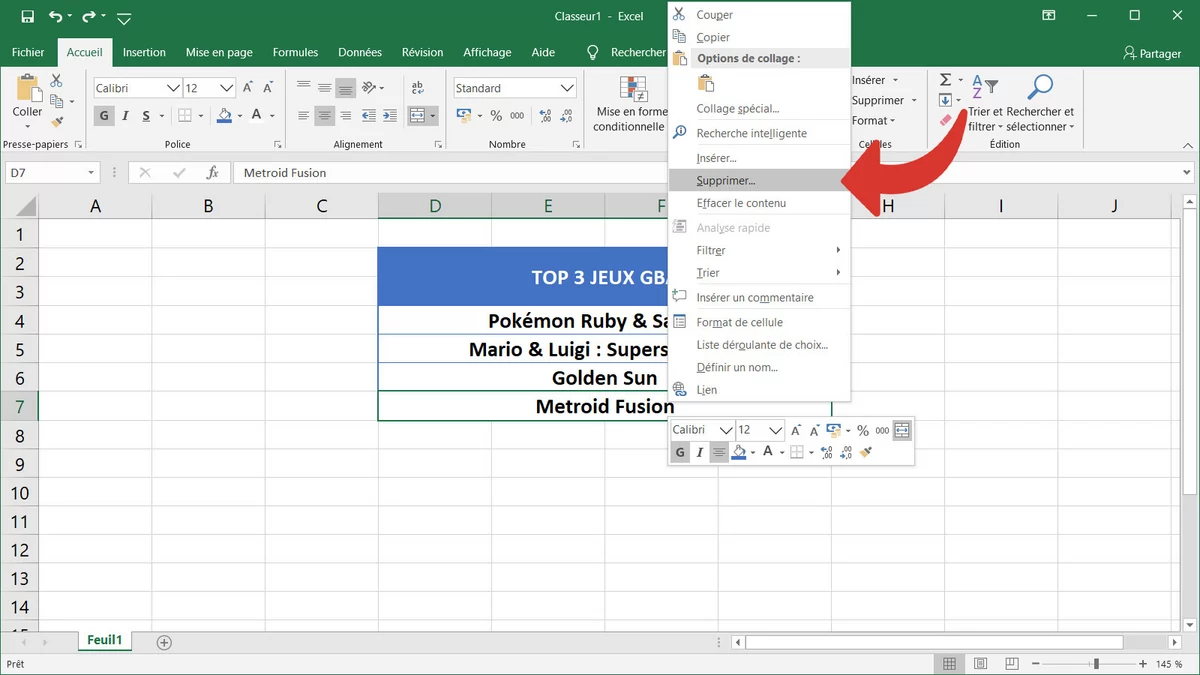Click the zoom slider in status bar
Image resolution: width=1200 pixels, height=675 pixels.
point(1097,664)
